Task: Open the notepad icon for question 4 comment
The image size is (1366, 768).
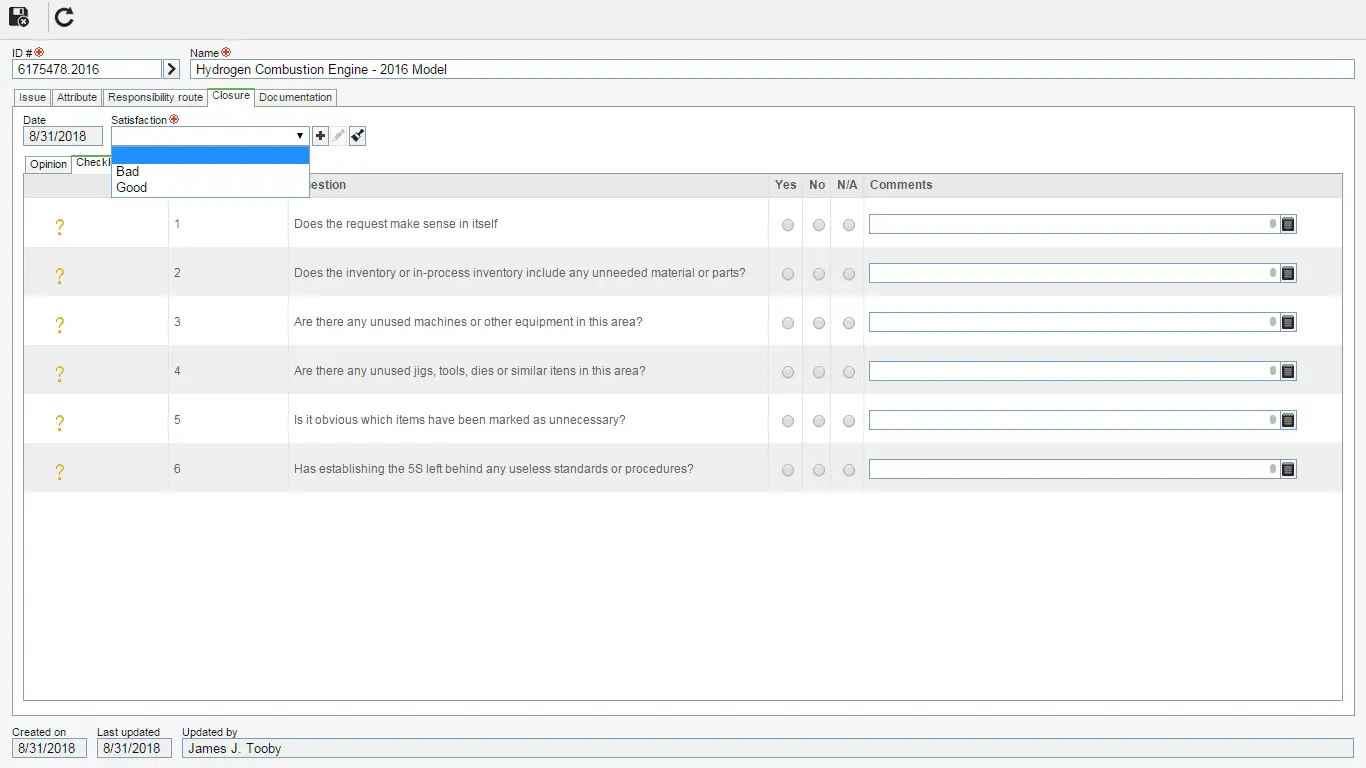Action: [1288, 371]
